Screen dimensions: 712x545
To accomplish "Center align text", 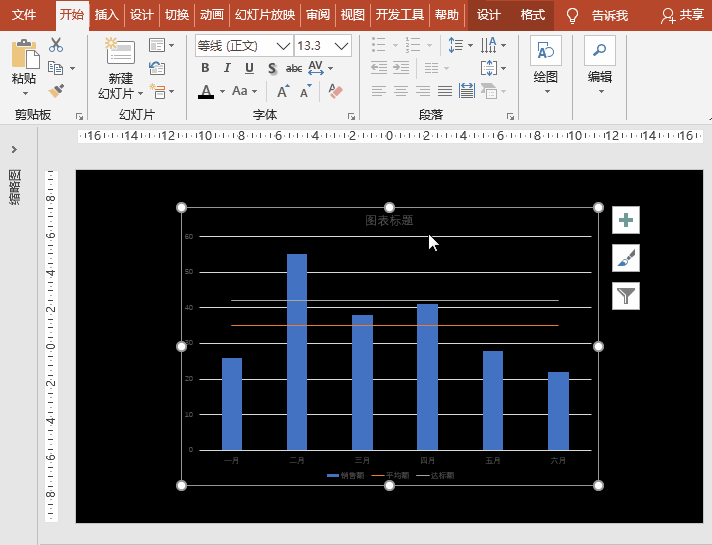I will point(401,91).
